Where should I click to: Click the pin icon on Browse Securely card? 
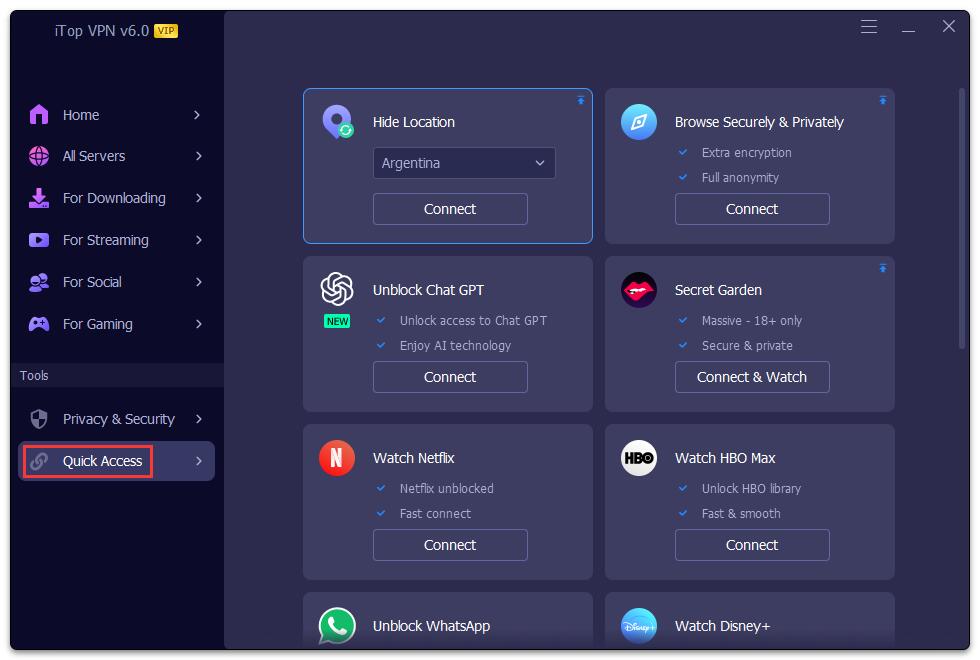(882, 100)
